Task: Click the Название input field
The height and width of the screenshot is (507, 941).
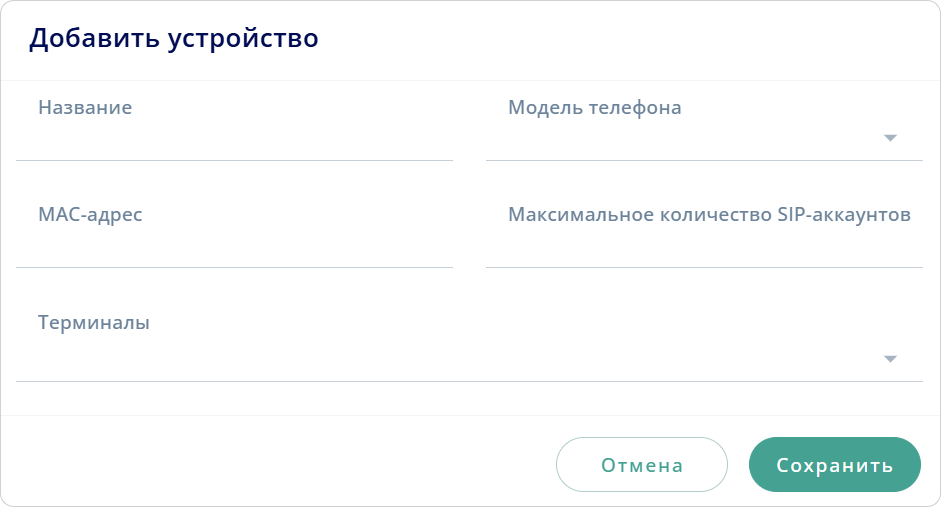Action: 234,138
